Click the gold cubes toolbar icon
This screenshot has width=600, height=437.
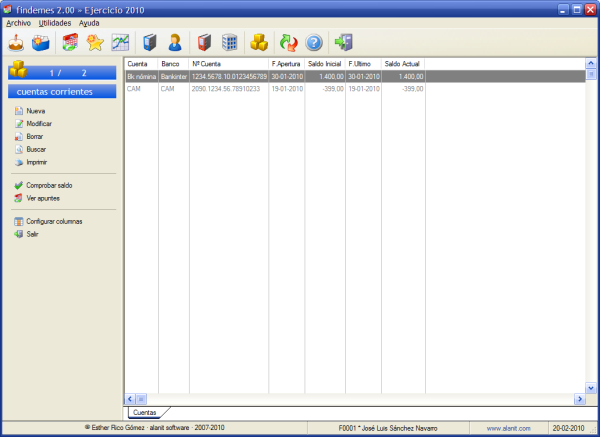(259, 42)
